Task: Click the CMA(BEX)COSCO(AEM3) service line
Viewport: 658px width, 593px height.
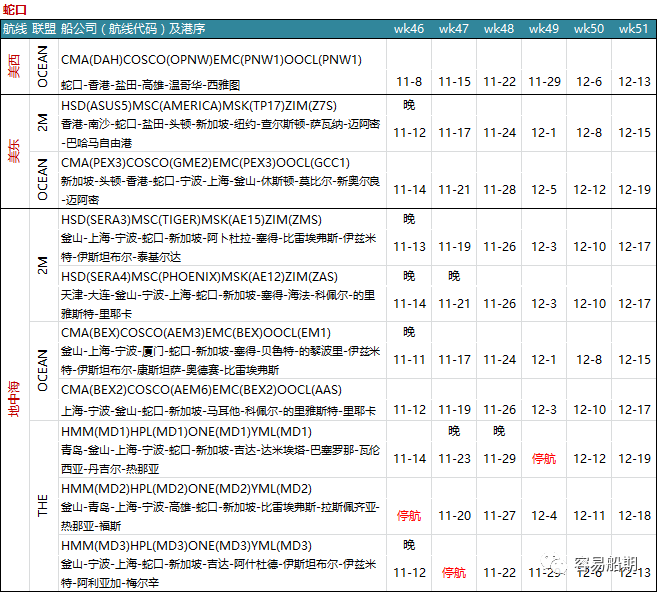Action: (196, 333)
